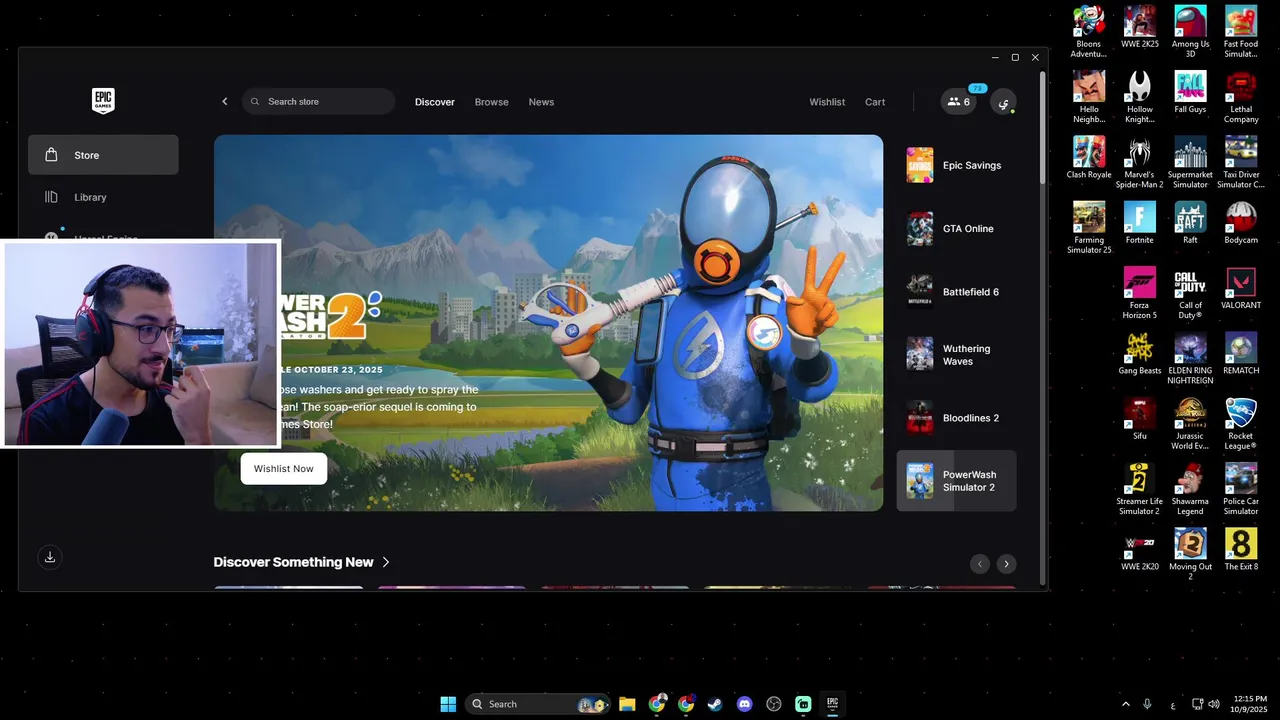Open the friends list button
The image size is (1280, 720).
[x=959, y=102]
